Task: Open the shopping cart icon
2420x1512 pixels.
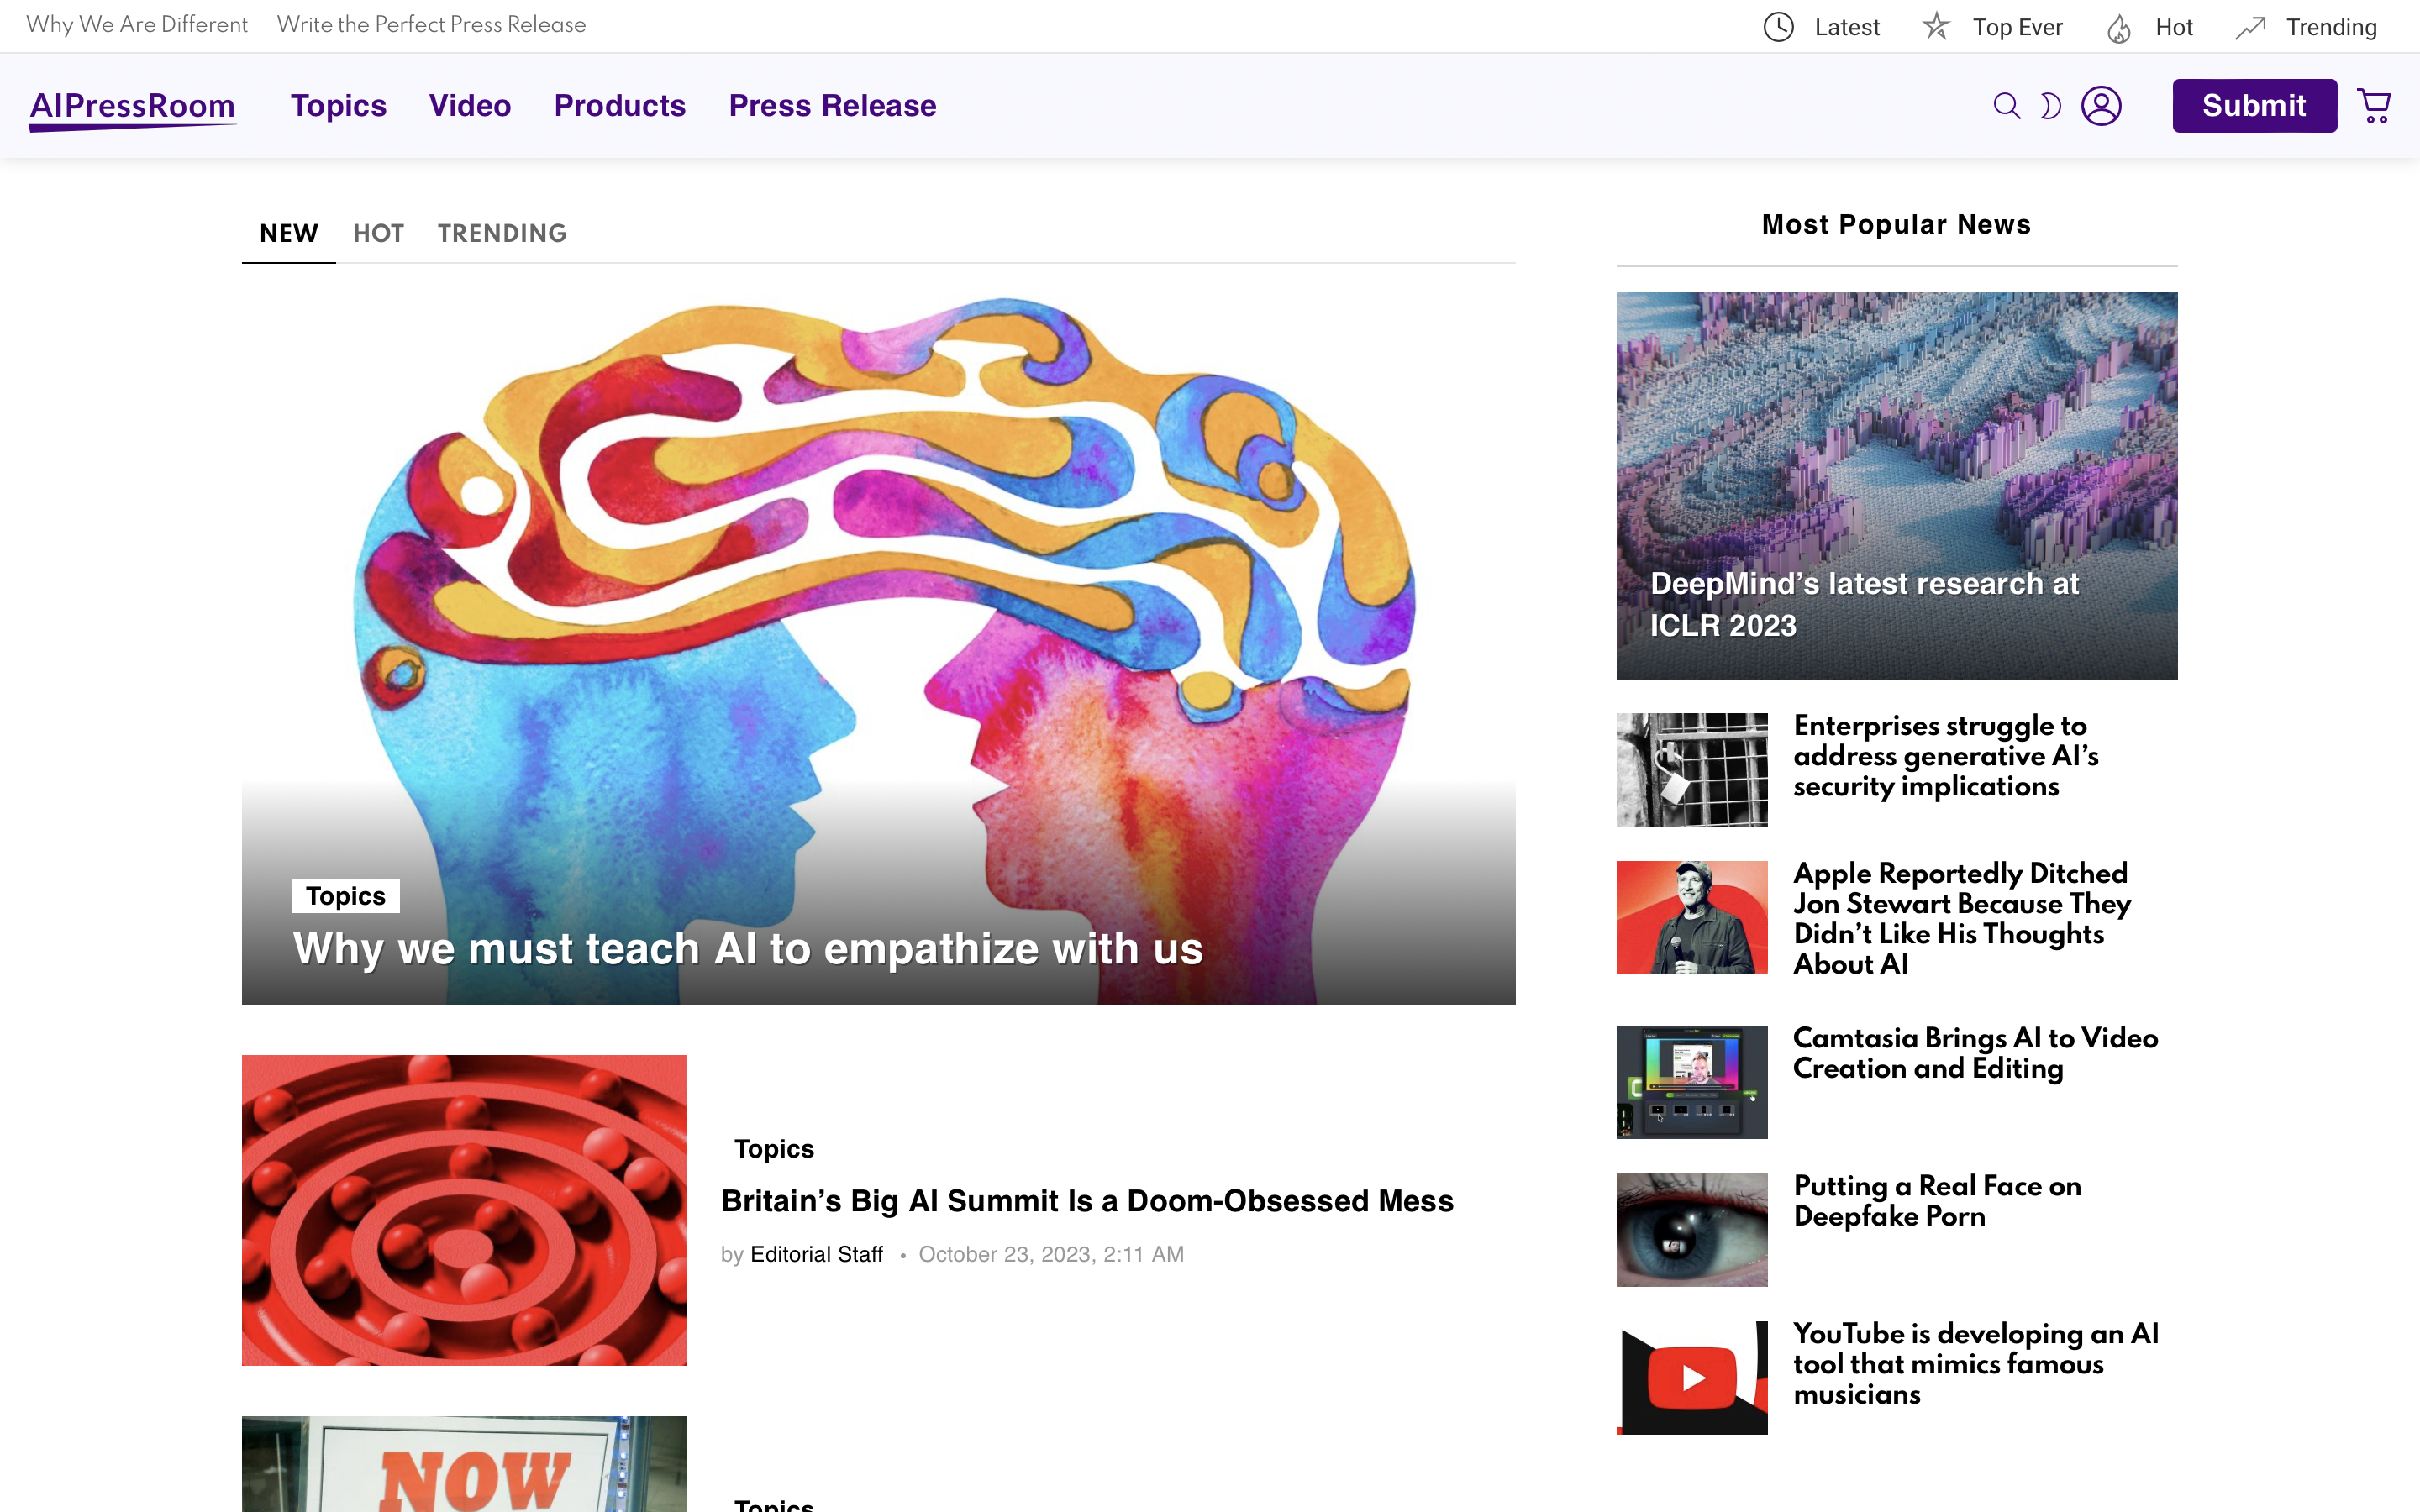Action: click(2374, 106)
